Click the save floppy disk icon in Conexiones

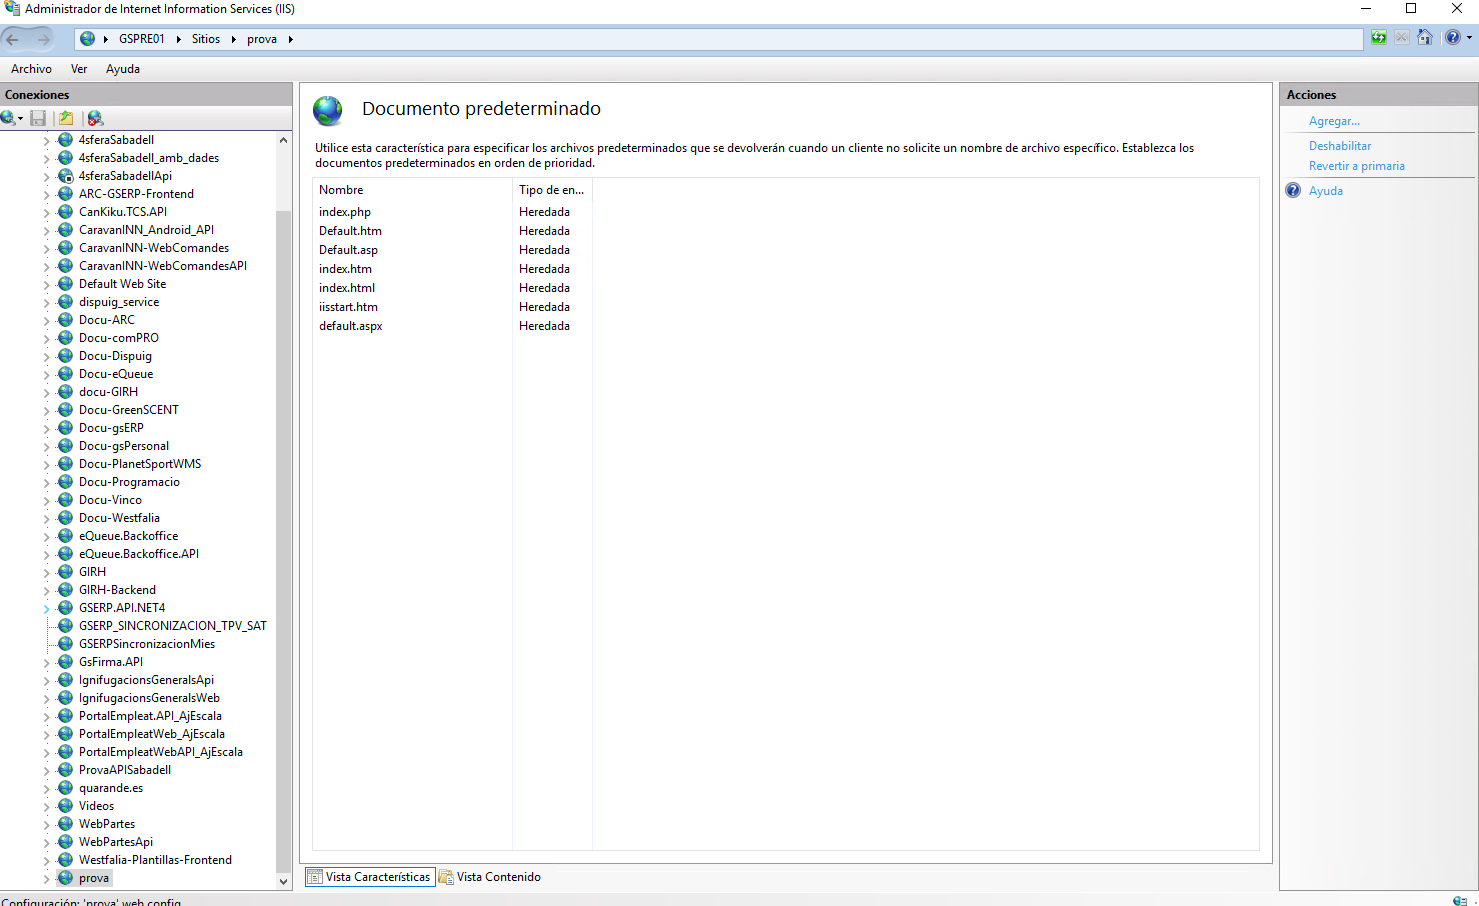click(38, 118)
